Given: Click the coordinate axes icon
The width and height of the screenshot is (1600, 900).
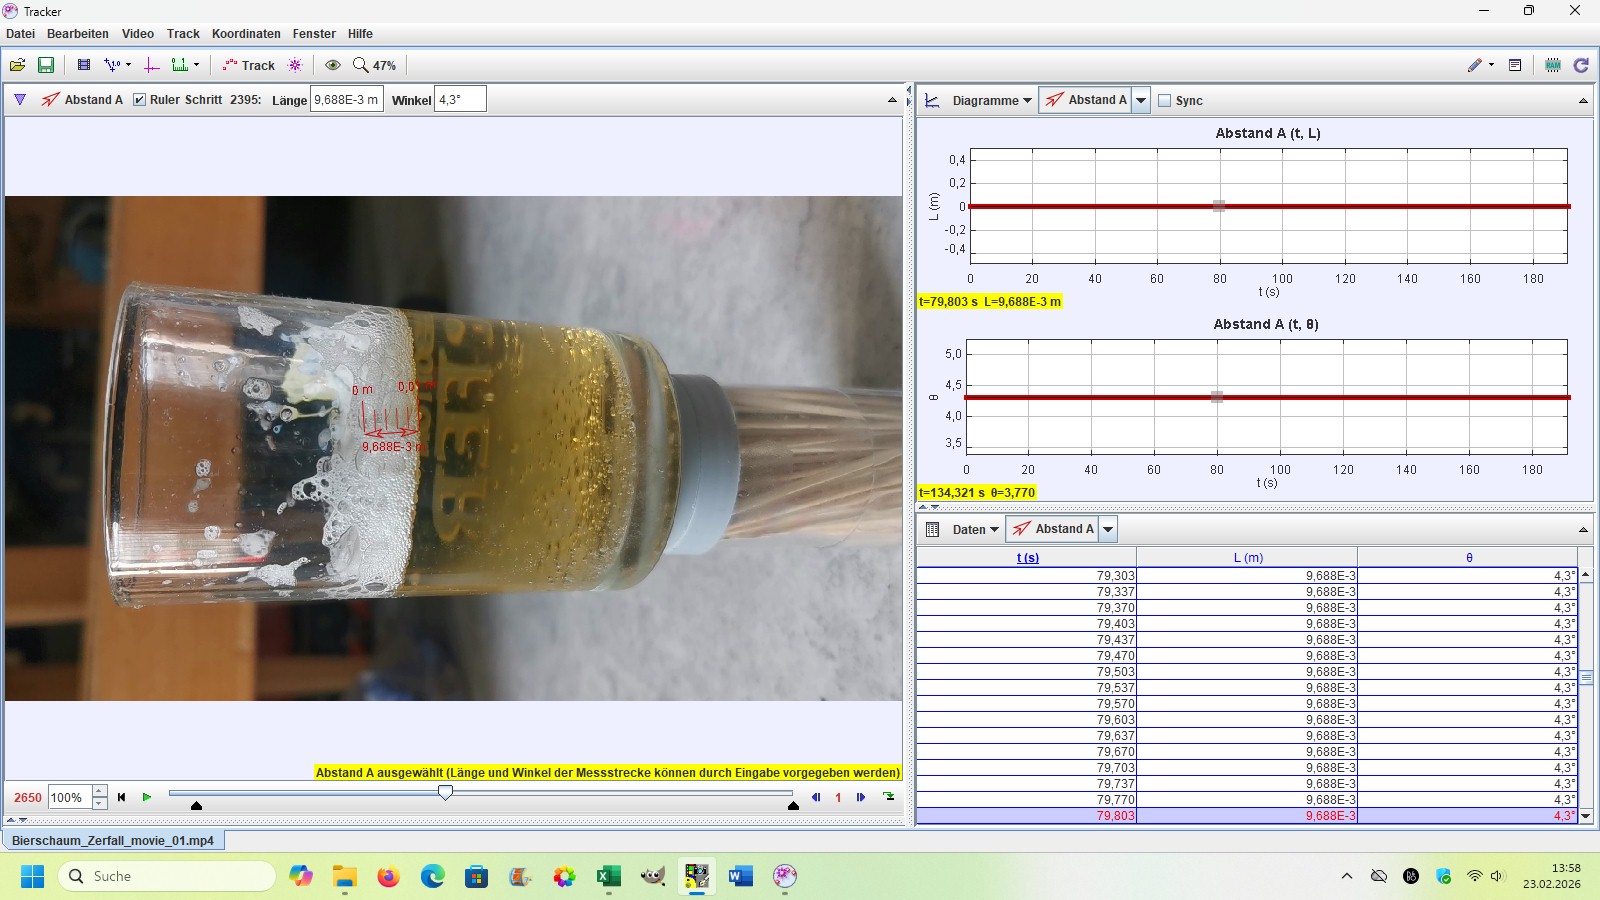Looking at the screenshot, I should (x=152, y=65).
